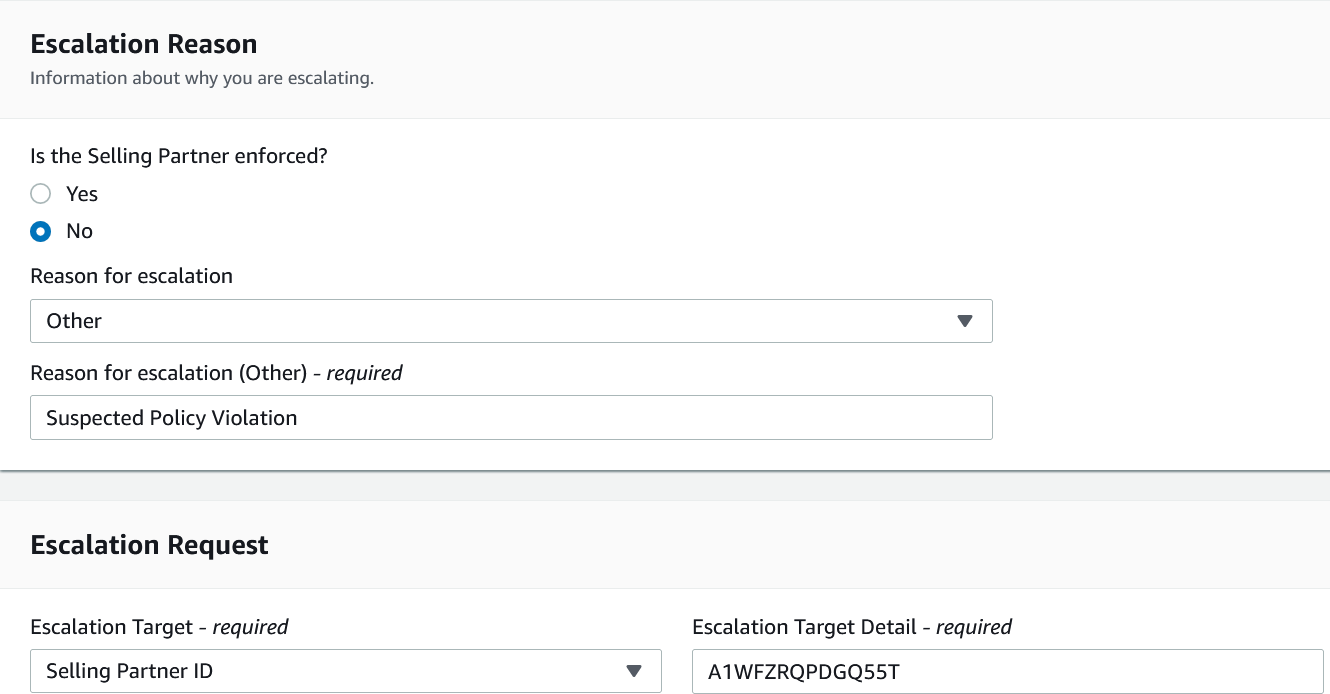Viewport: 1330px width, 694px height.
Task: Click the "Escalation Reason" section heading
Action: point(144,44)
